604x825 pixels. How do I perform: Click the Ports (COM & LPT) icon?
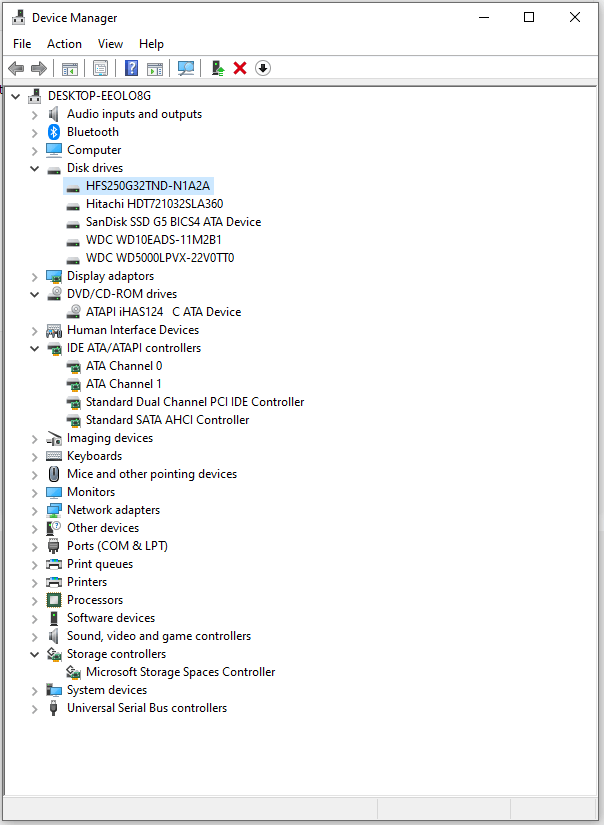(x=54, y=546)
